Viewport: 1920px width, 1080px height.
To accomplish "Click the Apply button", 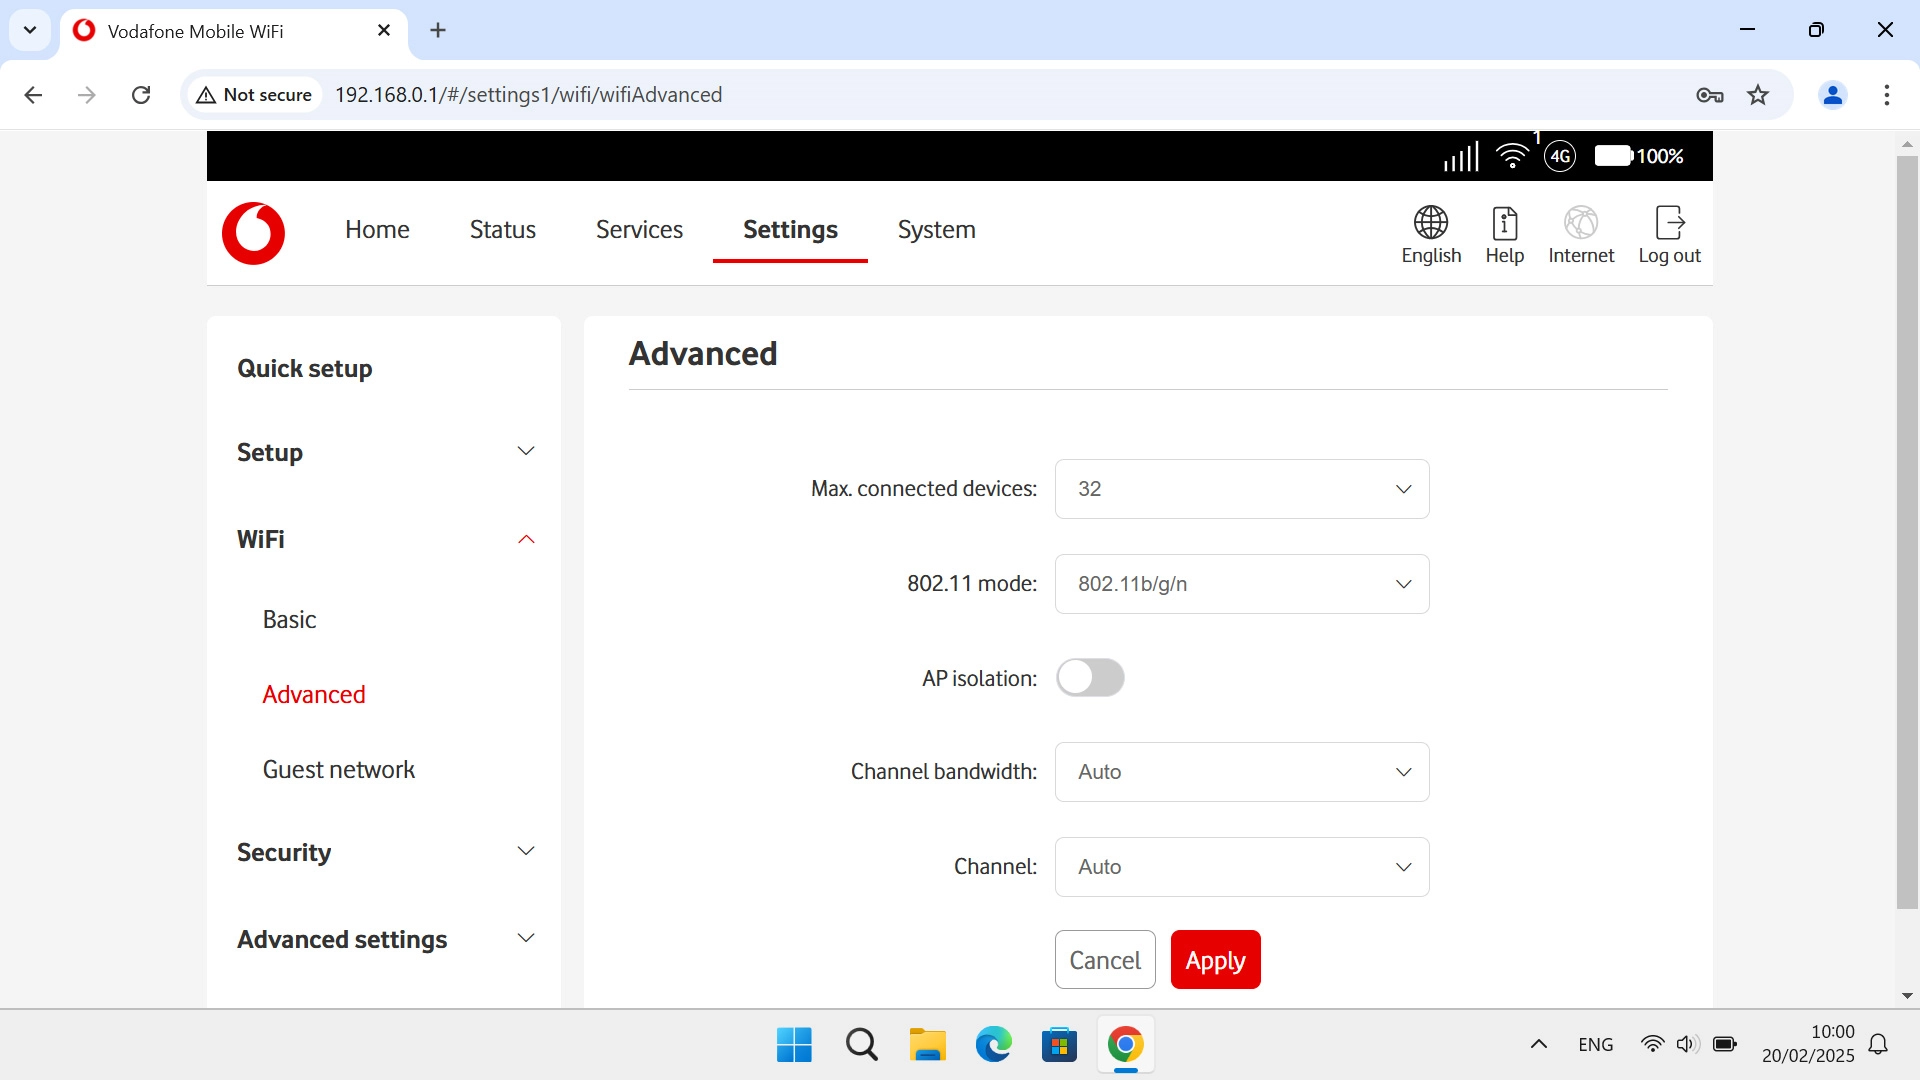I will pyautogui.click(x=1215, y=959).
